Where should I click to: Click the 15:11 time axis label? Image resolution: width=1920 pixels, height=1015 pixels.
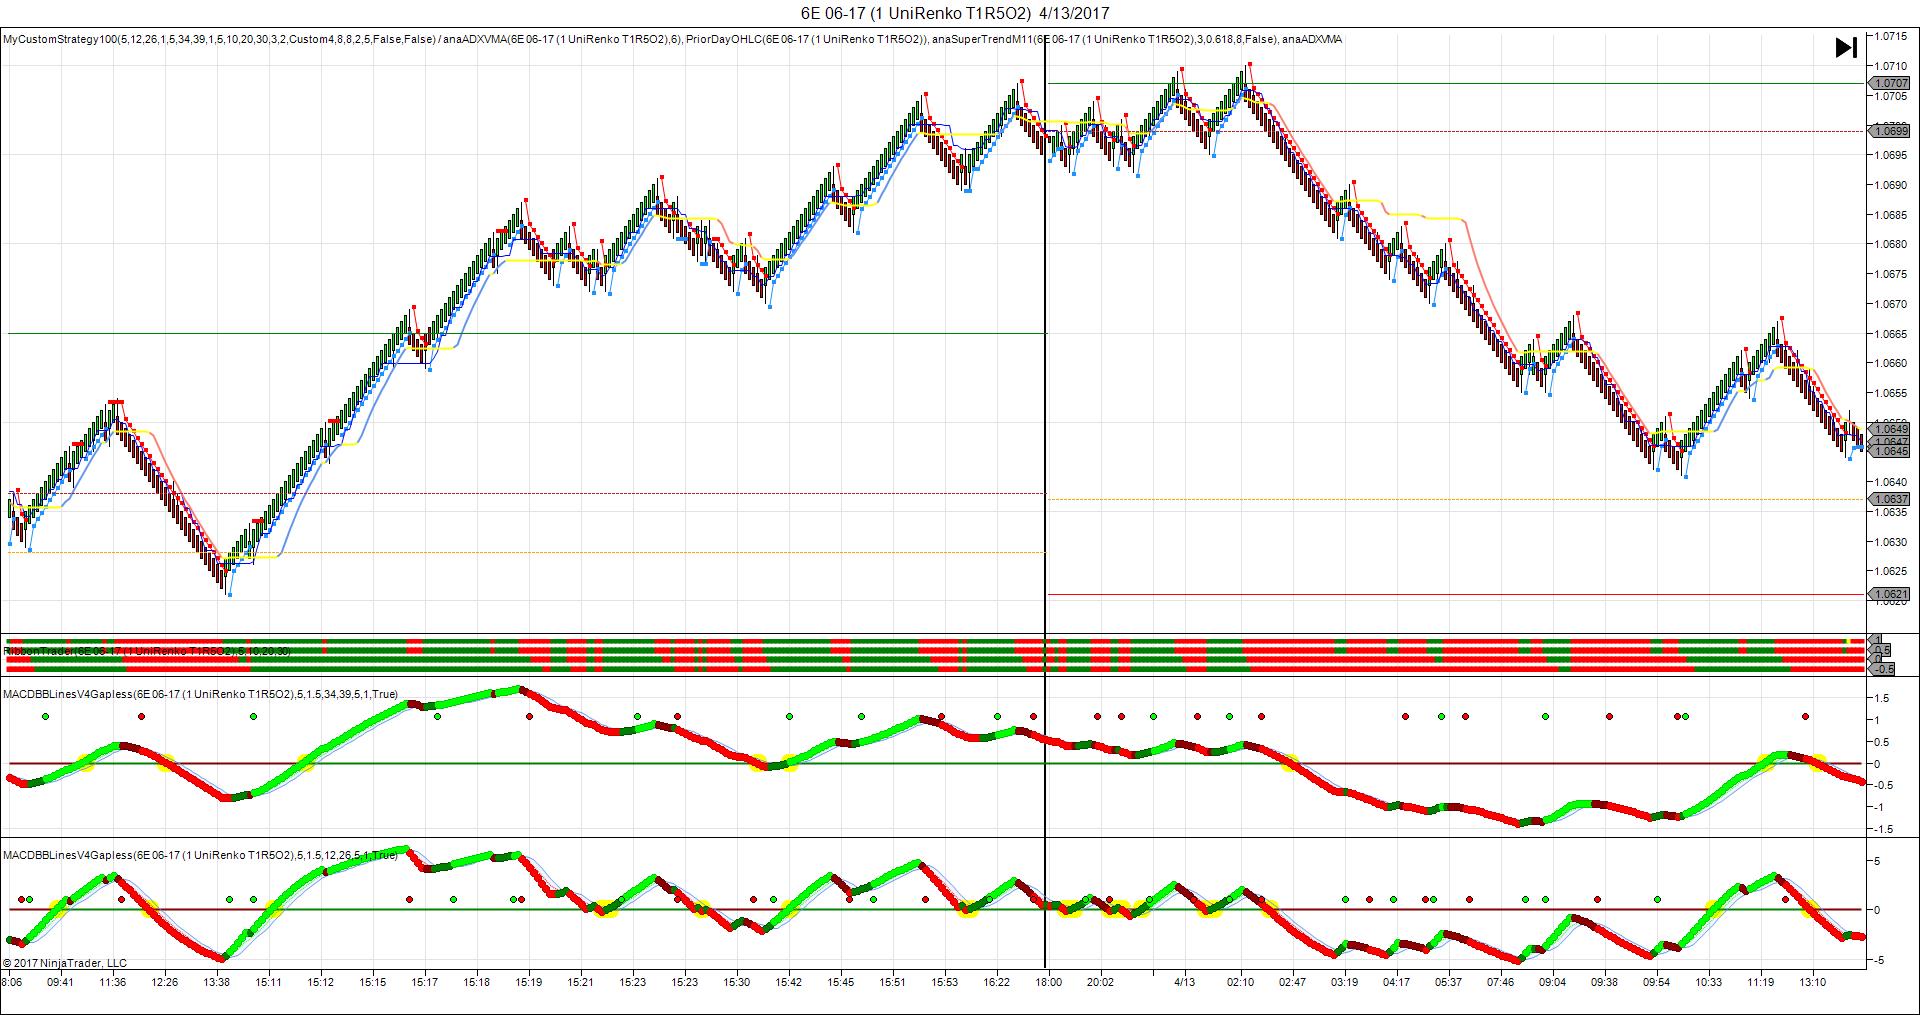269,982
